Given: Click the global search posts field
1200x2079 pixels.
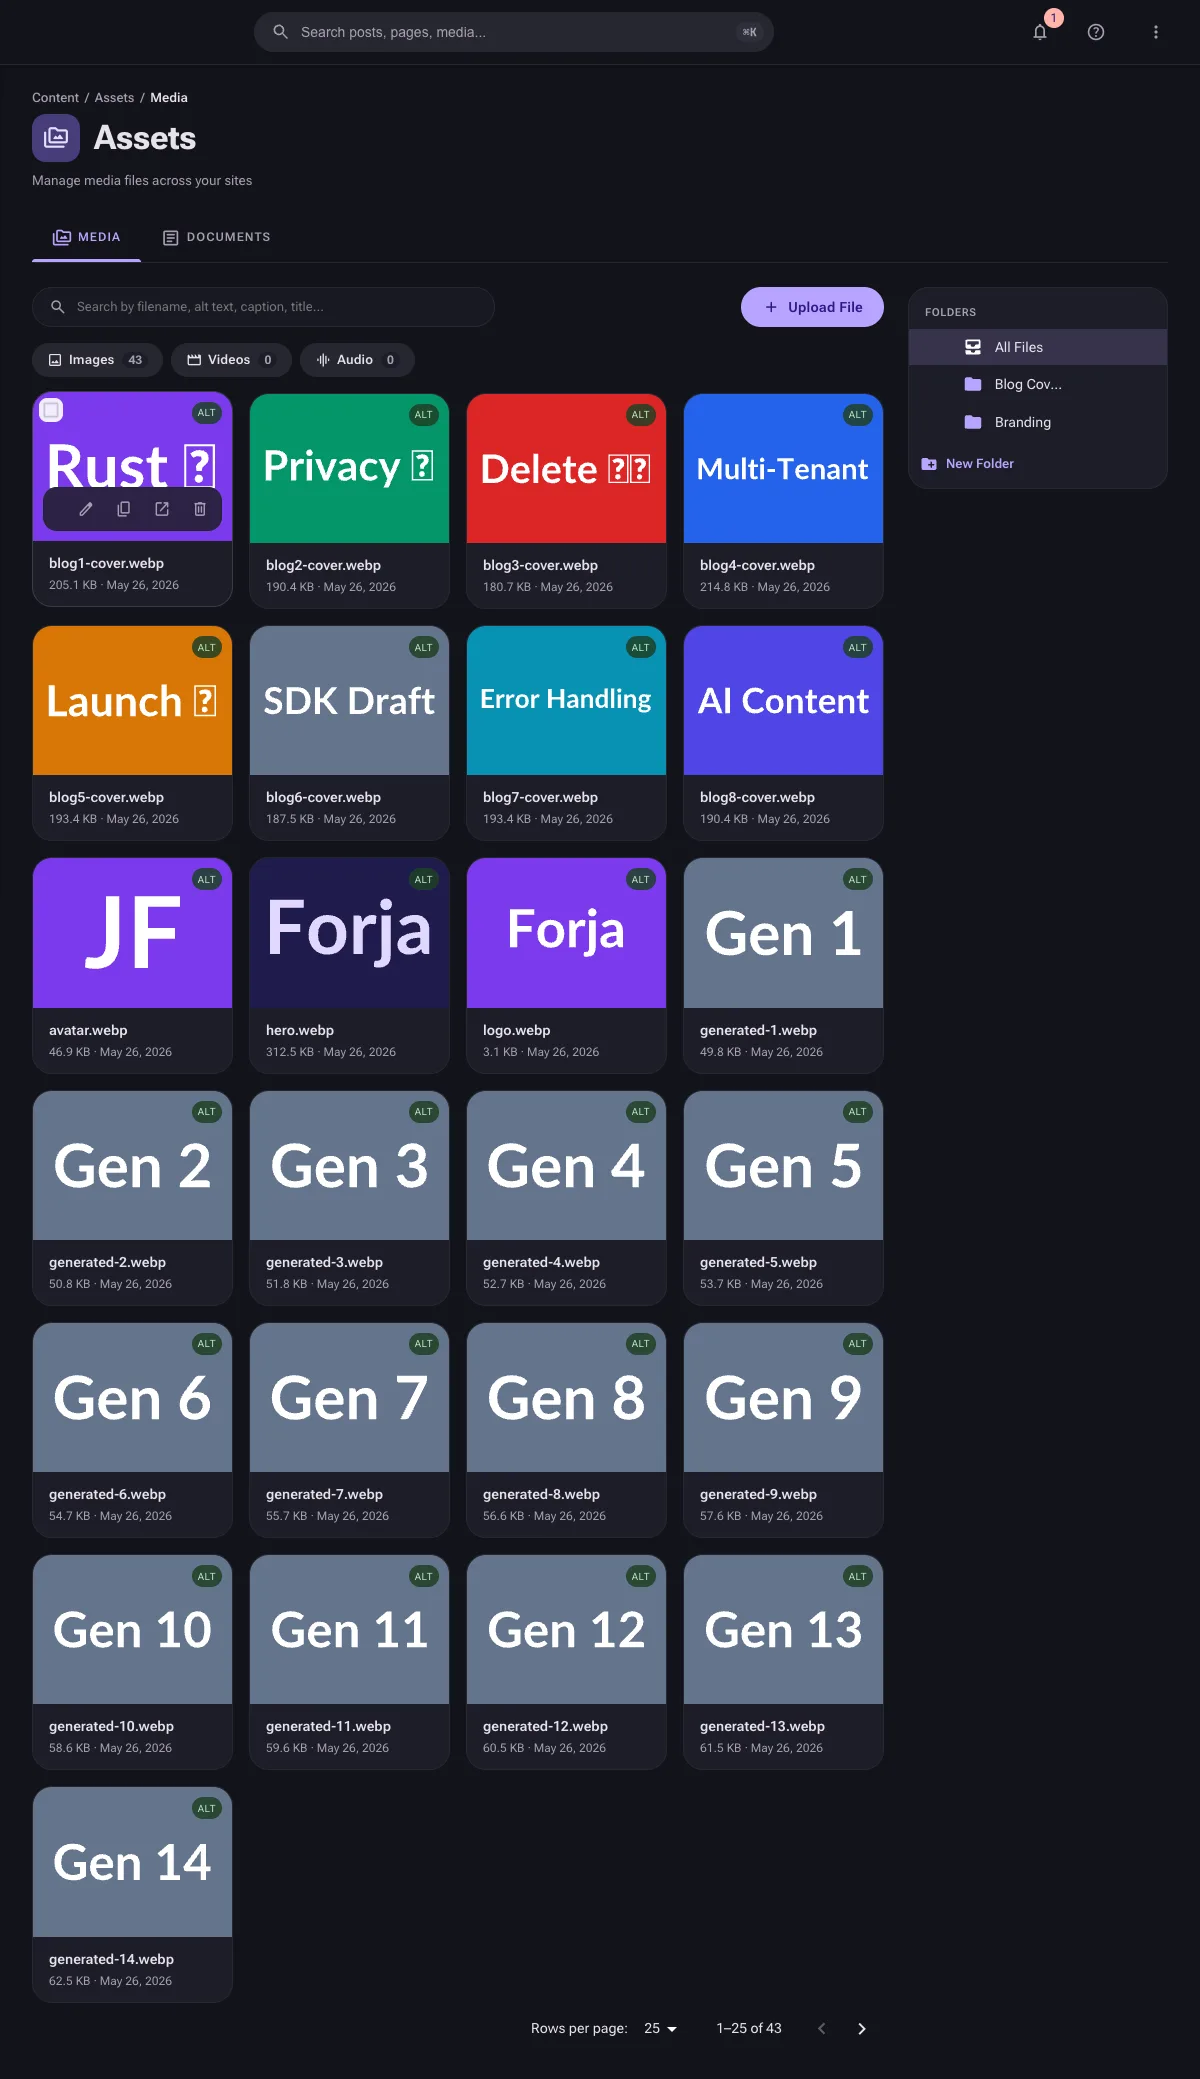Looking at the screenshot, I should point(513,32).
